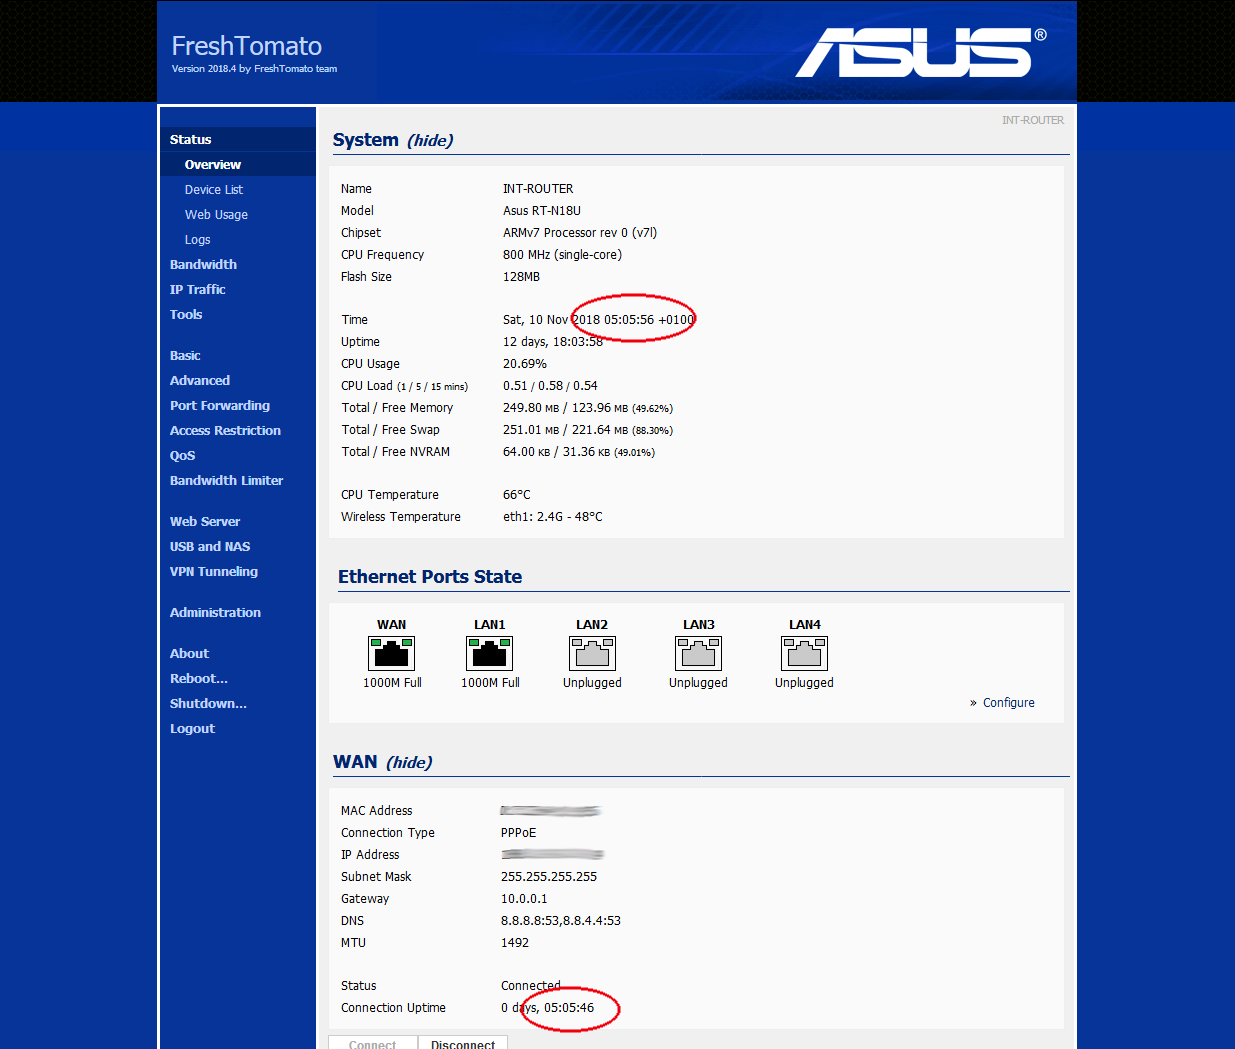The image size is (1235, 1049).
Task: Click the WAN ethernet port icon
Action: [x=392, y=654]
